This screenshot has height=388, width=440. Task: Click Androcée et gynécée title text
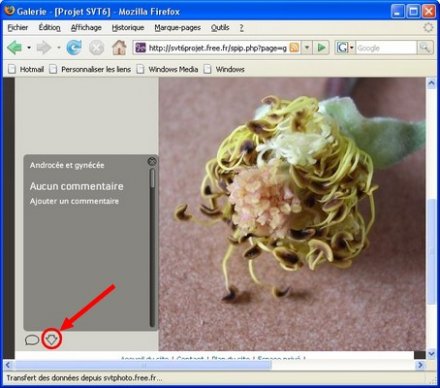(x=67, y=165)
